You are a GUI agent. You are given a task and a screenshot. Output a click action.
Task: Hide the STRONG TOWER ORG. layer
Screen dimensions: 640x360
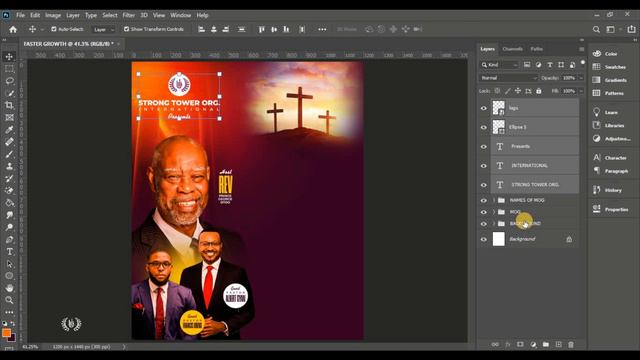point(484,185)
